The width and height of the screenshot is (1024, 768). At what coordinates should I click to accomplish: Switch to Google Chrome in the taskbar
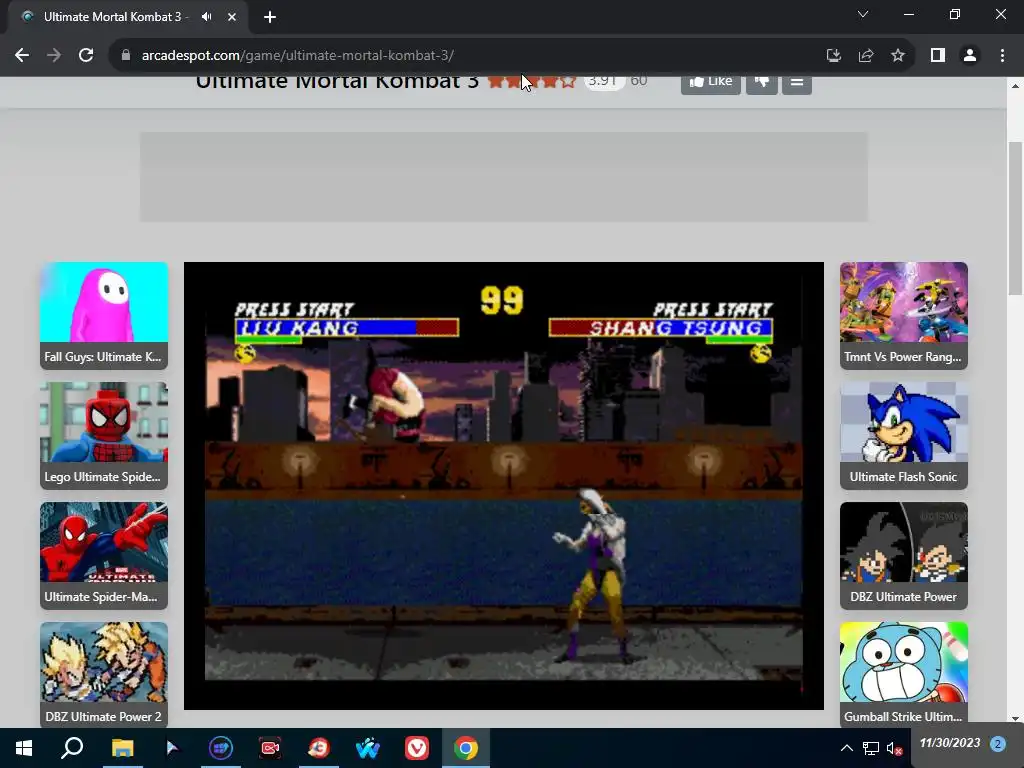466,748
